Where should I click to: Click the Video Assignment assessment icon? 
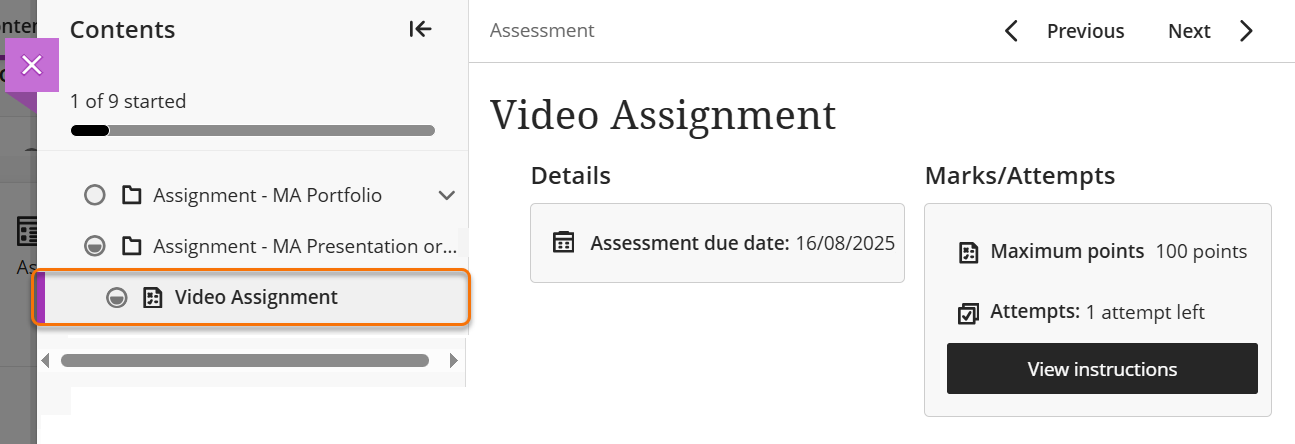153,297
